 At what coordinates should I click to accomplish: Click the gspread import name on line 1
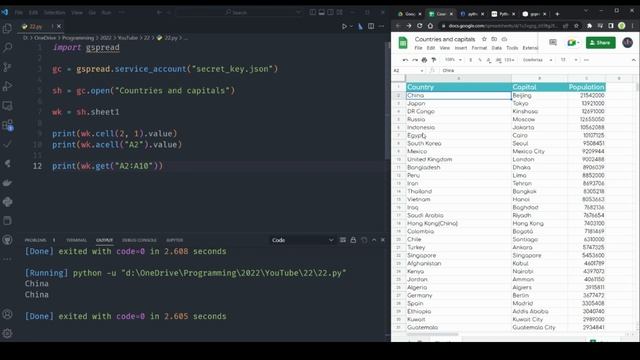coord(103,47)
